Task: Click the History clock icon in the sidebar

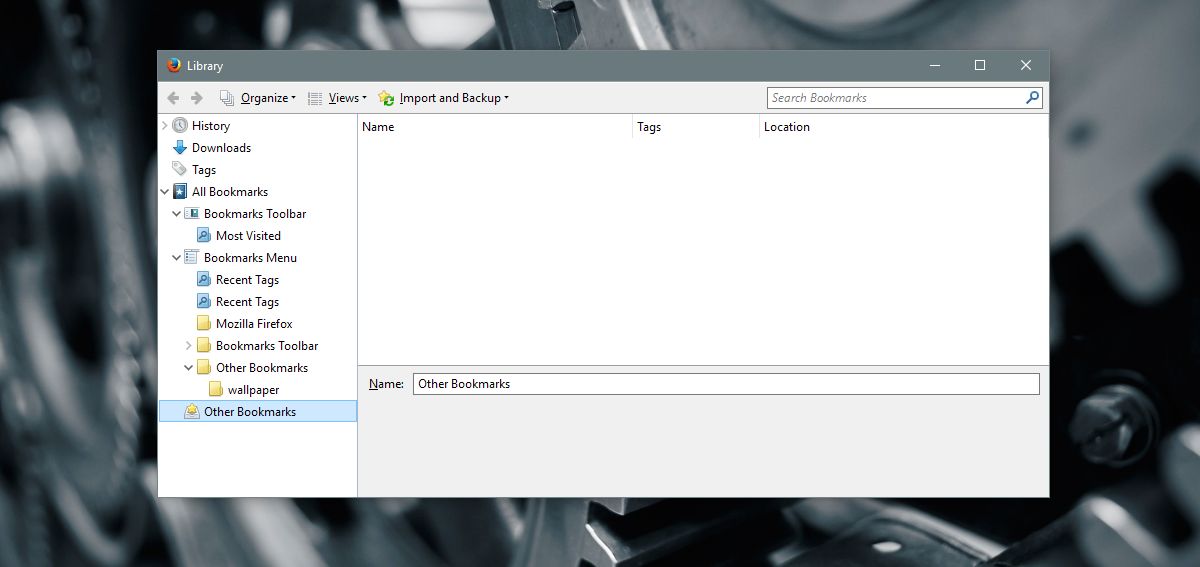Action: [180, 126]
